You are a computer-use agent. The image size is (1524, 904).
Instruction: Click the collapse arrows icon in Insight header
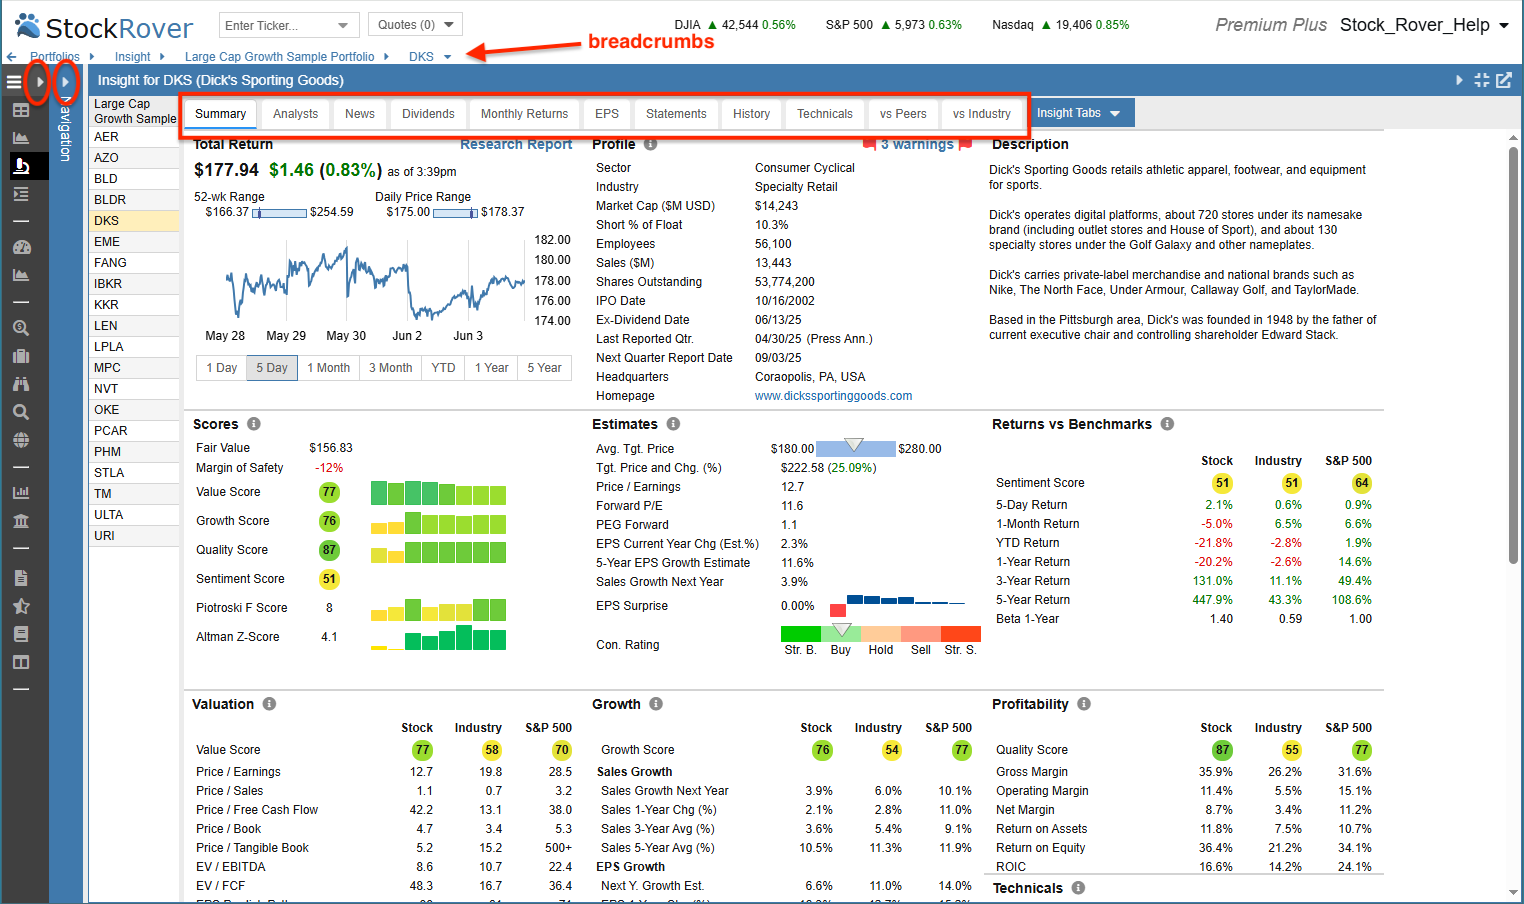1482,80
